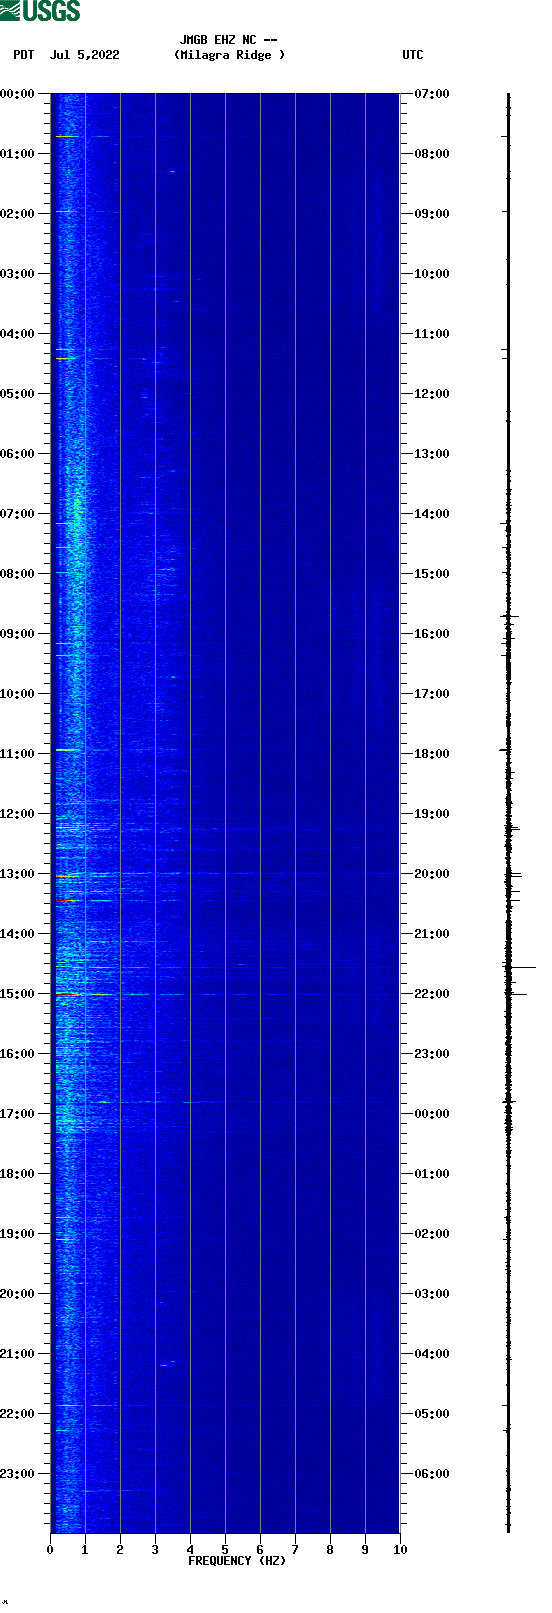Click the 15:00 UTC time label

pyautogui.click(x=432, y=574)
